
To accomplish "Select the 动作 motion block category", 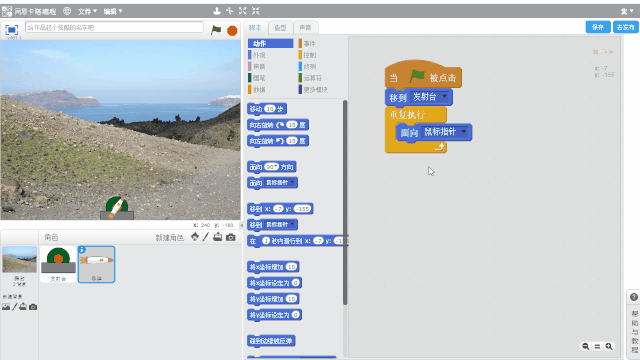I will 270,43.
